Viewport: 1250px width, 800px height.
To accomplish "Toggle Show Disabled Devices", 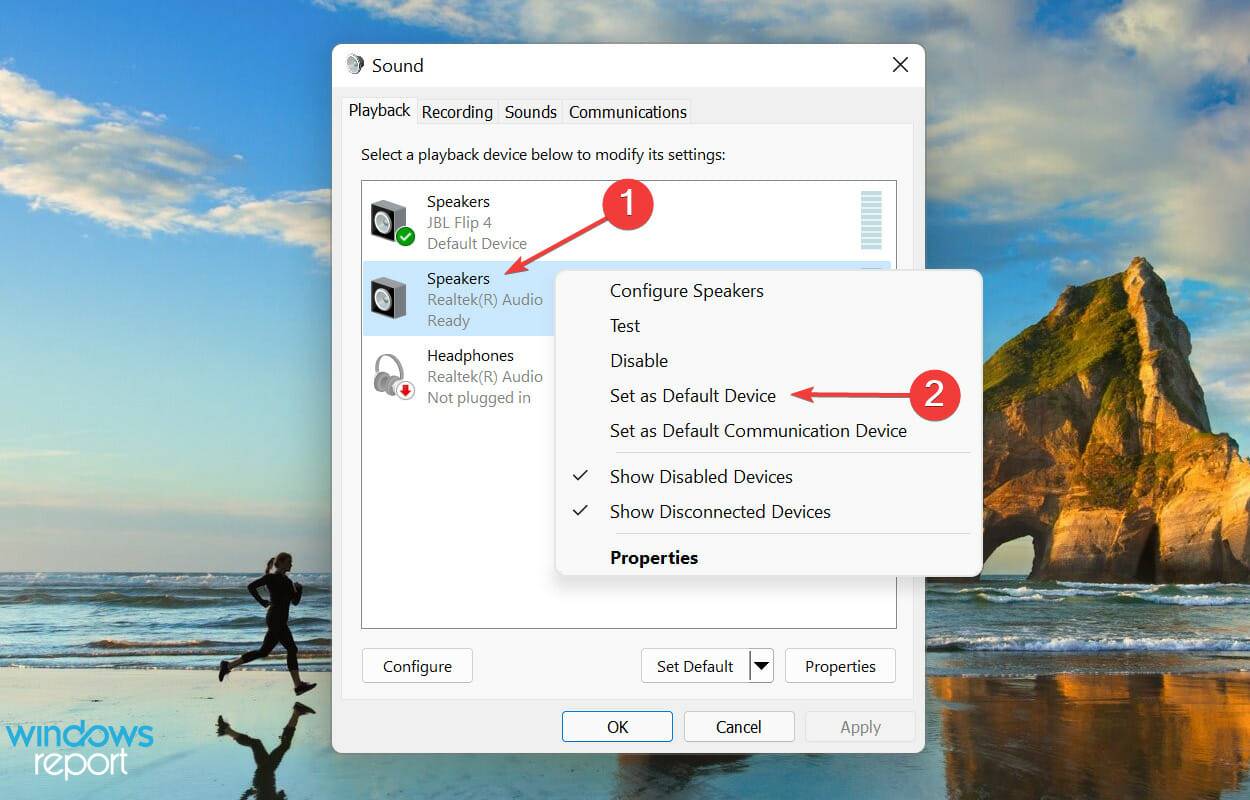I will pos(701,477).
